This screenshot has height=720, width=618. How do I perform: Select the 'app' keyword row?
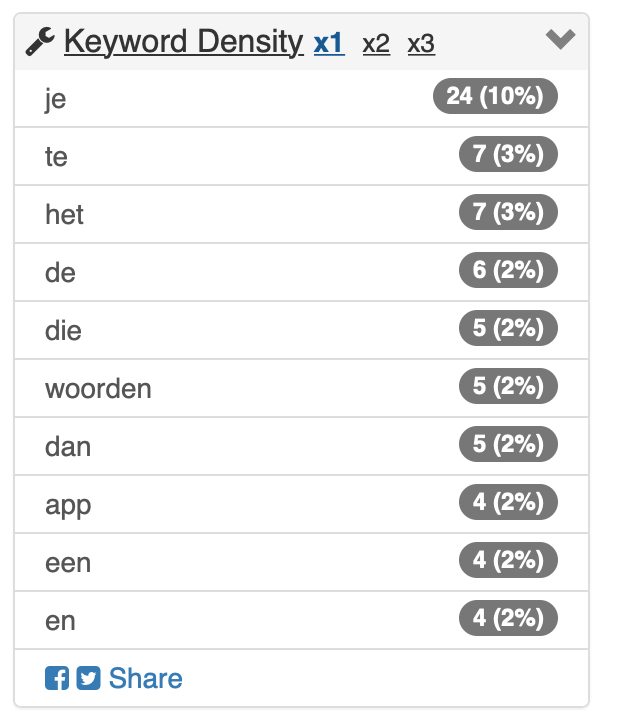coord(301,504)
